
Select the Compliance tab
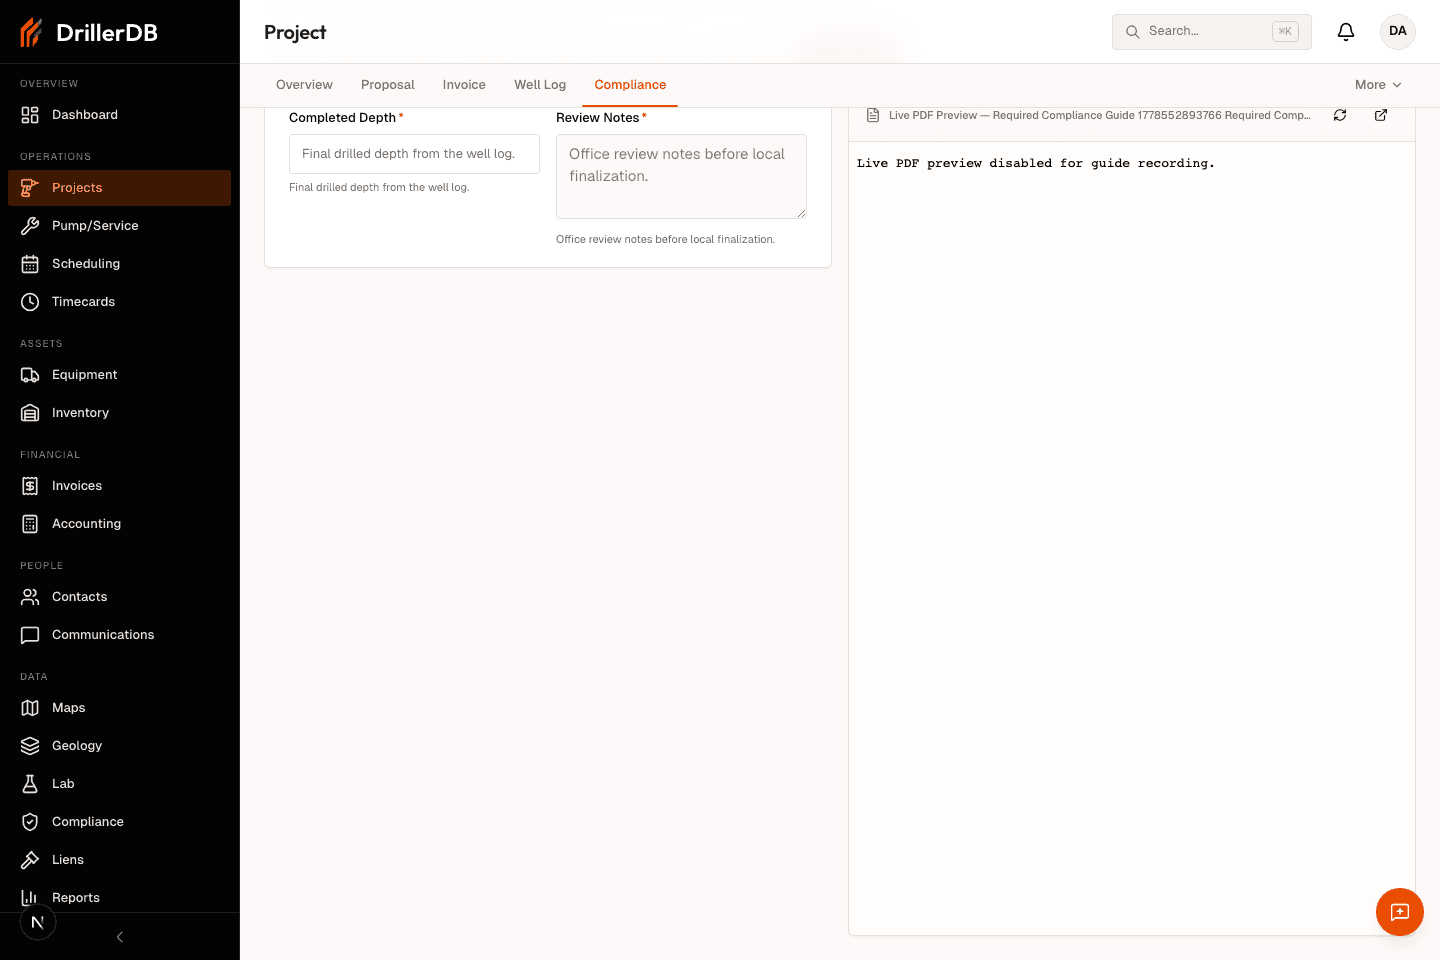(x=630, y=85)
